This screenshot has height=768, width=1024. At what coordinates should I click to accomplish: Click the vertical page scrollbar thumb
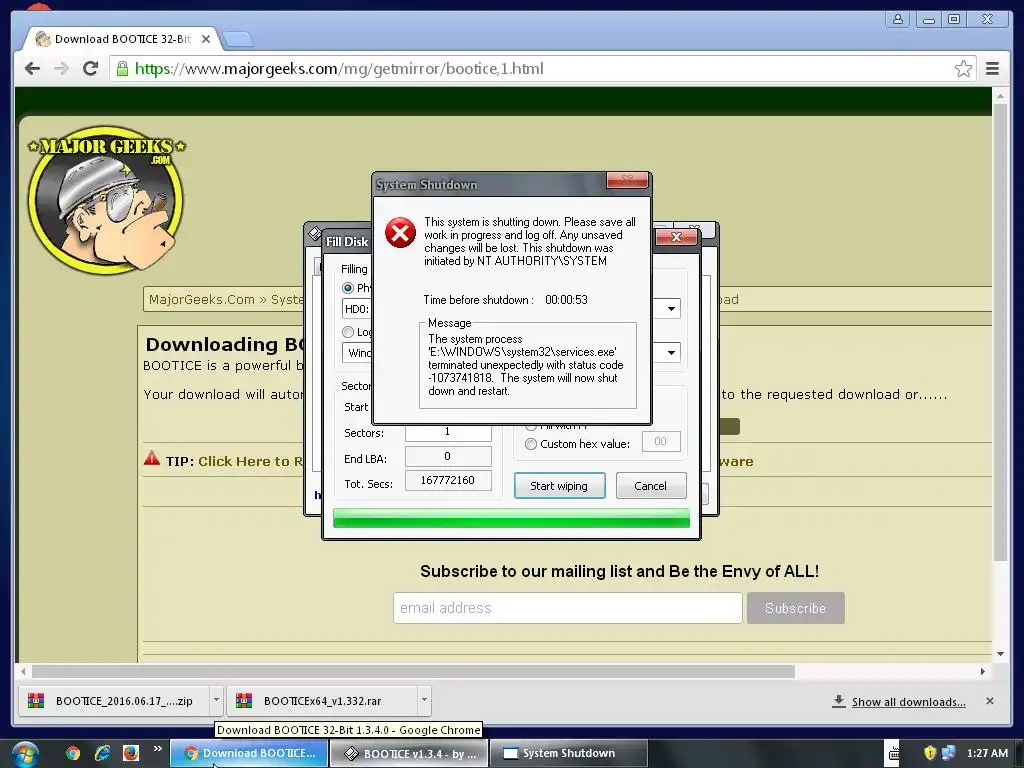tap(1000, 332)
